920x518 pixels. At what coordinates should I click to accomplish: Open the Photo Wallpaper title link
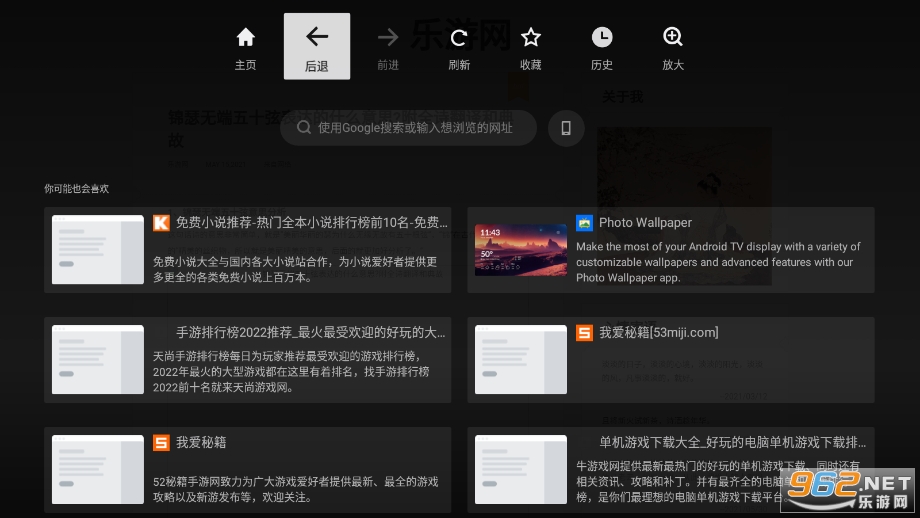645,222
